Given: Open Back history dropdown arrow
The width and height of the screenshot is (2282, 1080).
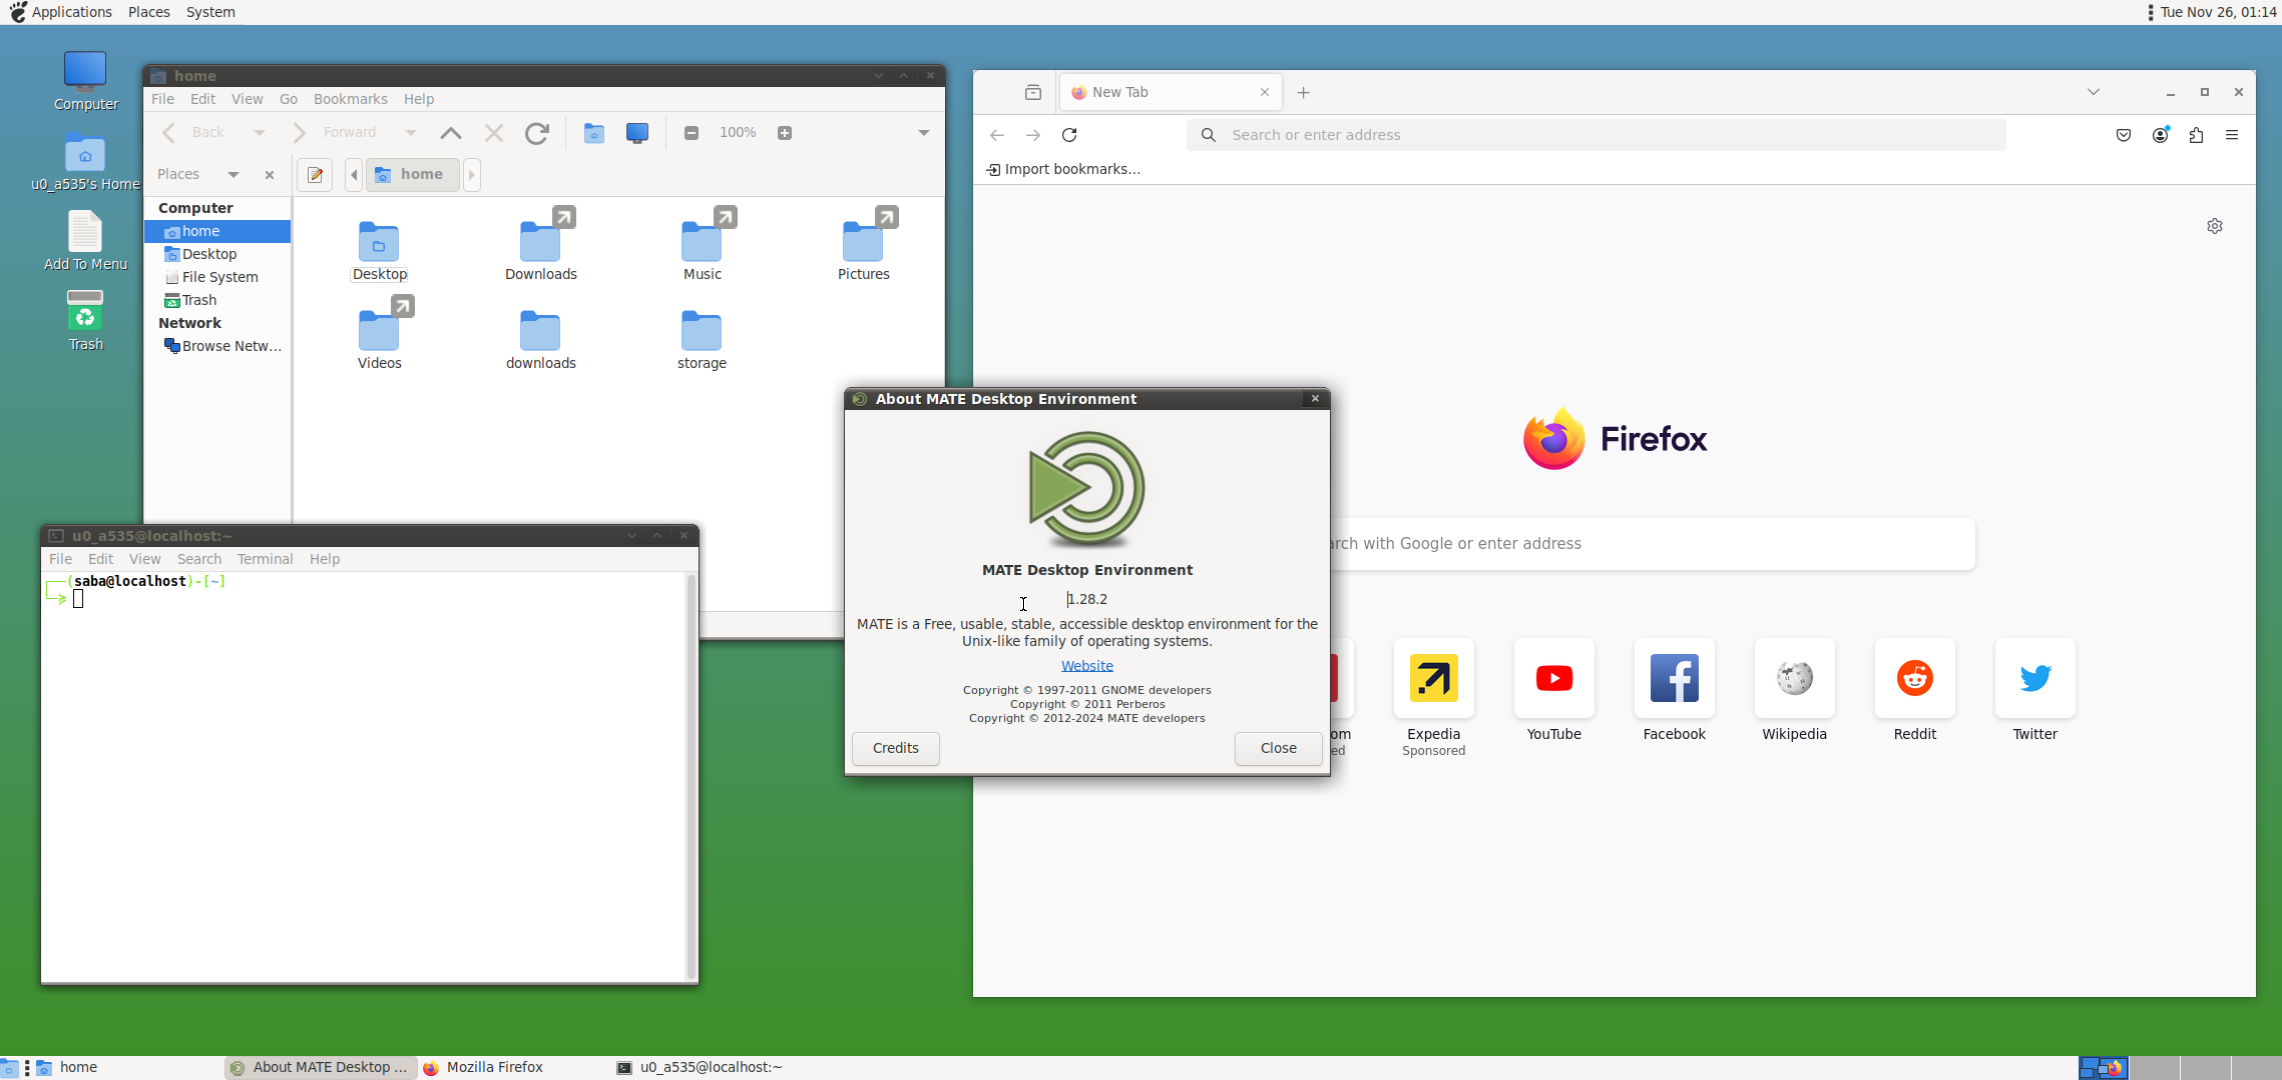Looking at the screenshot, I should 259,133.
